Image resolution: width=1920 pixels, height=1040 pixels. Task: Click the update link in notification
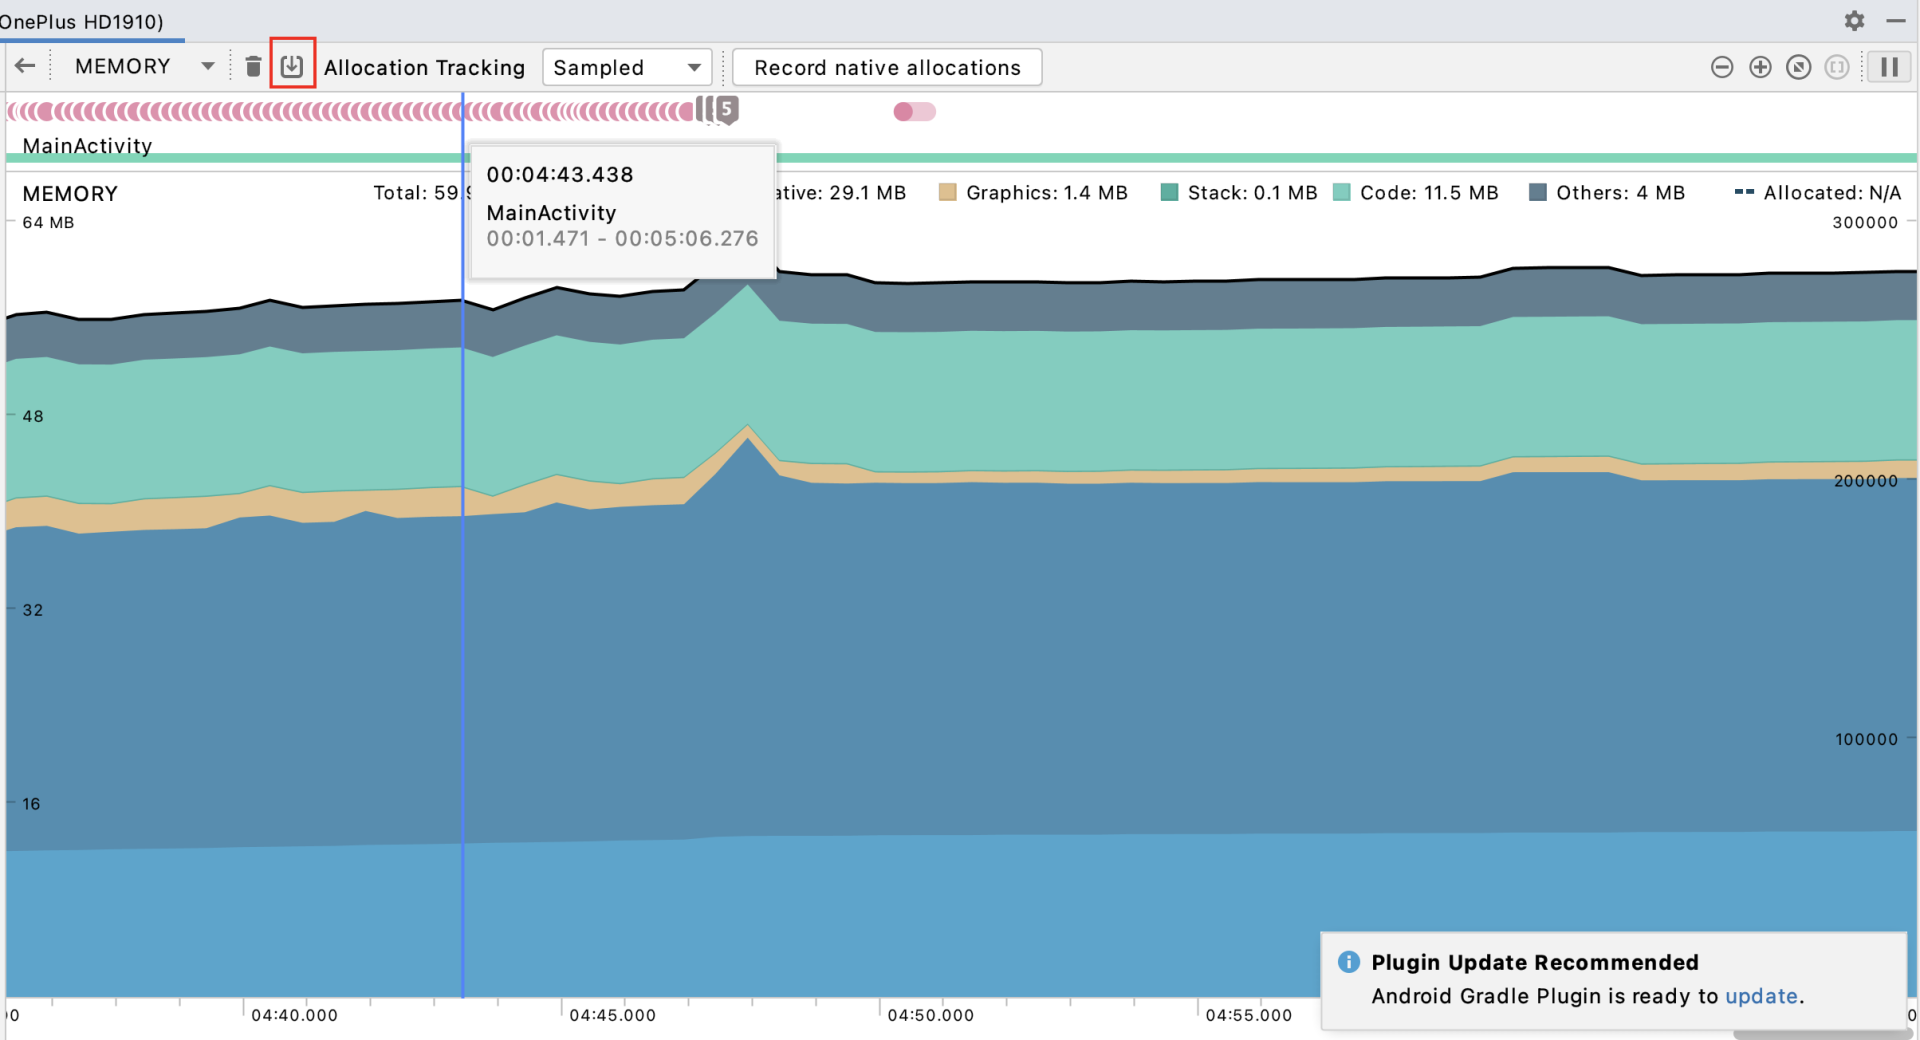click(1761, 996)
